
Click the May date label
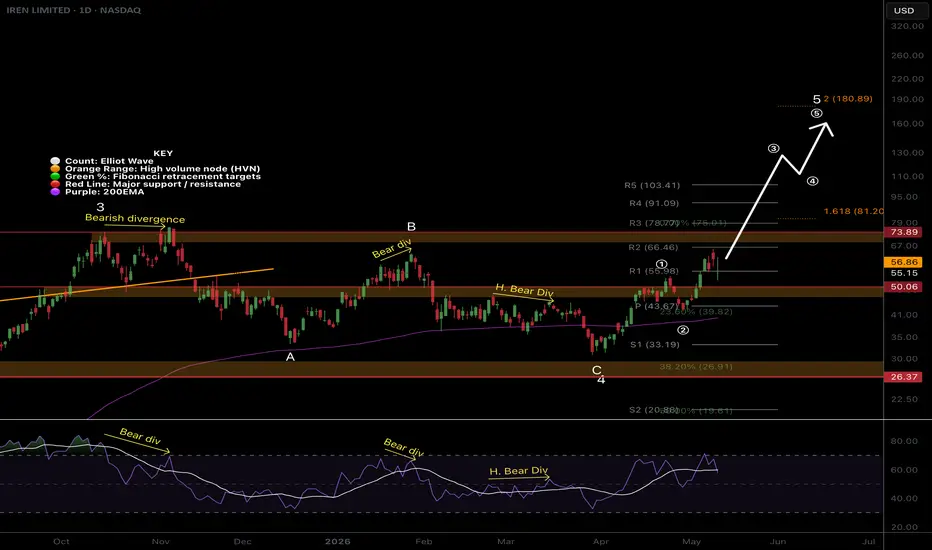point(691,542)
